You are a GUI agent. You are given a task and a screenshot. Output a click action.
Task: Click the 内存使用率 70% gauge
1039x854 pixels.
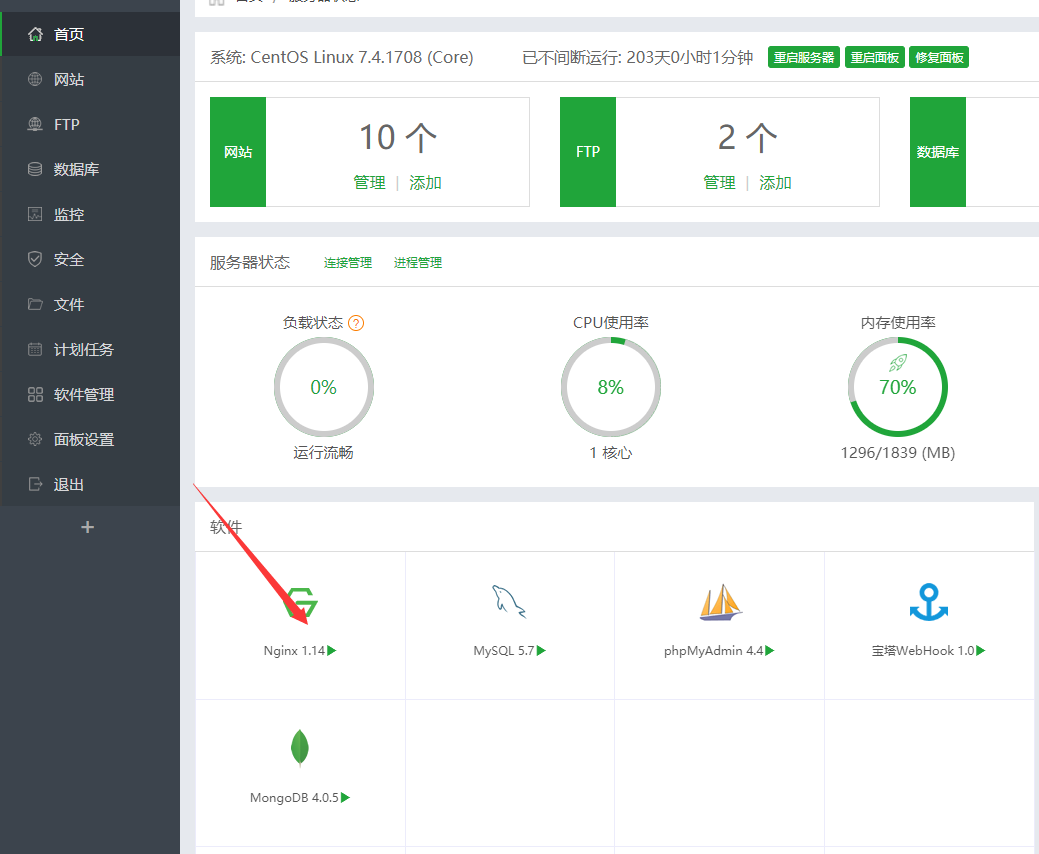pos(898,387)
